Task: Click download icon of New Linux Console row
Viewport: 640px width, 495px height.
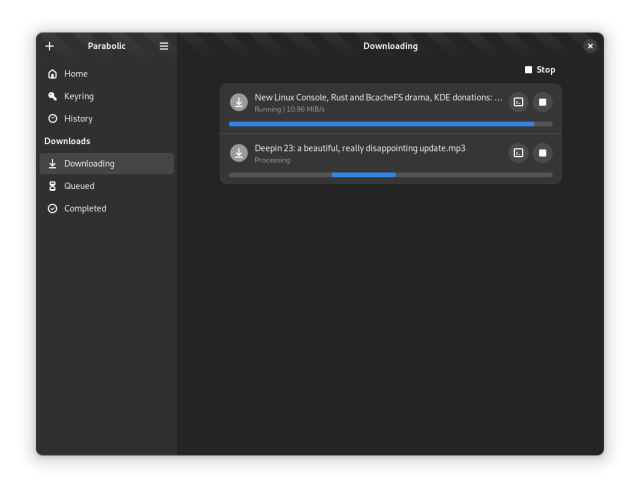Action: [x=239, y=102]
